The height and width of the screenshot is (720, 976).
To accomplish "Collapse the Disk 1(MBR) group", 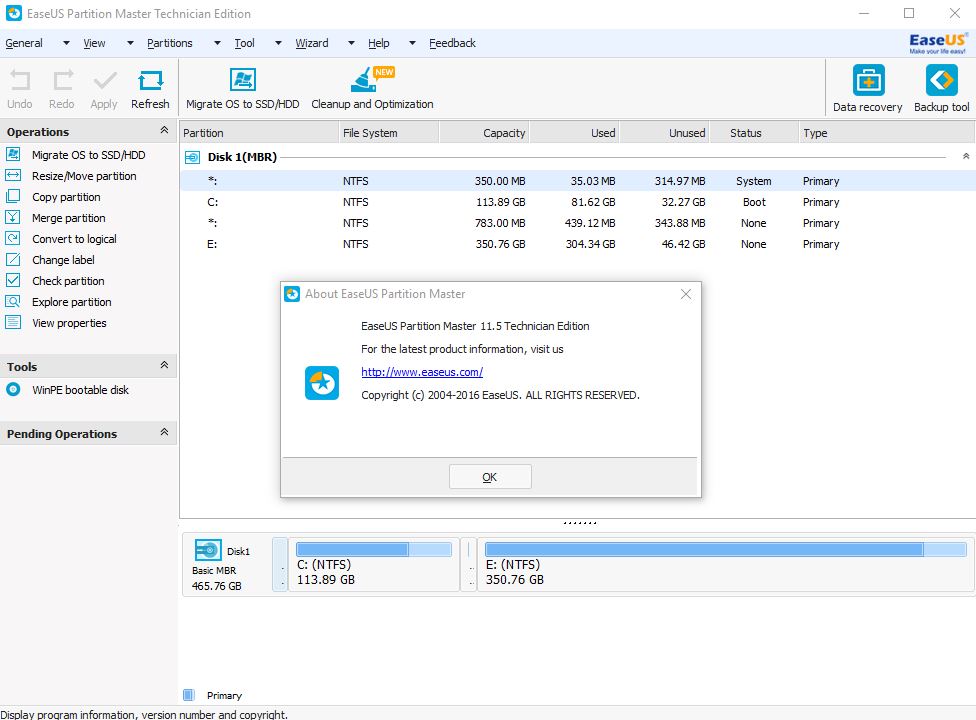I will (966, 156).
